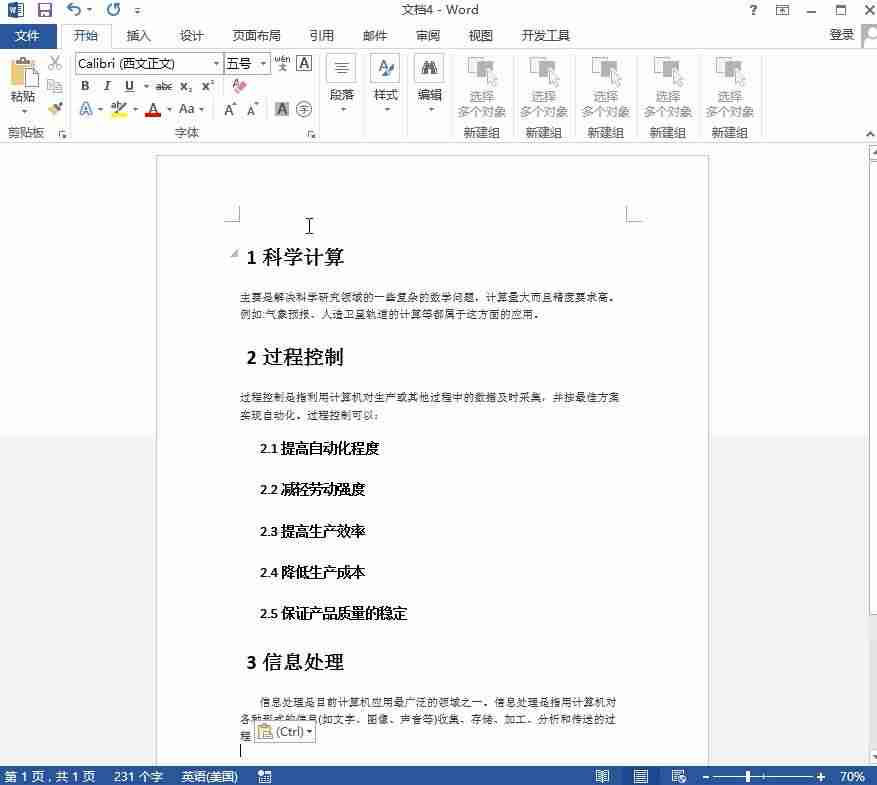Switch to the 设计 (Design) tab
This screenshot has width=877, height=785.
point(191,36)
